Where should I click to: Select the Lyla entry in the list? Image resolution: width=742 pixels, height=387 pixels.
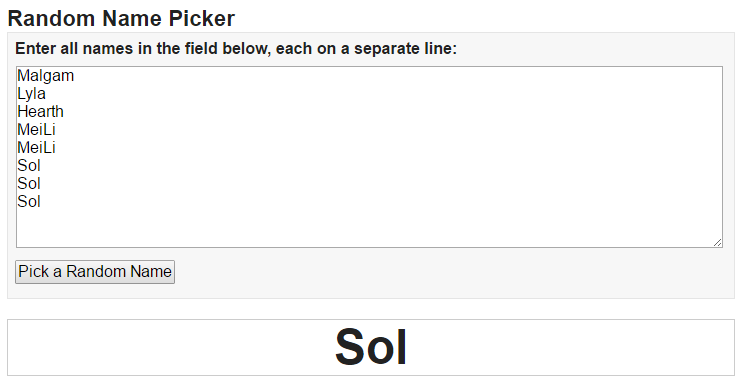coord(31,94)
